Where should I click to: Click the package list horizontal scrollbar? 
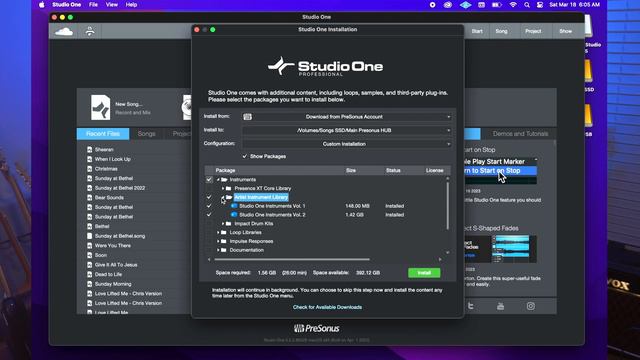tap(292, 259)
